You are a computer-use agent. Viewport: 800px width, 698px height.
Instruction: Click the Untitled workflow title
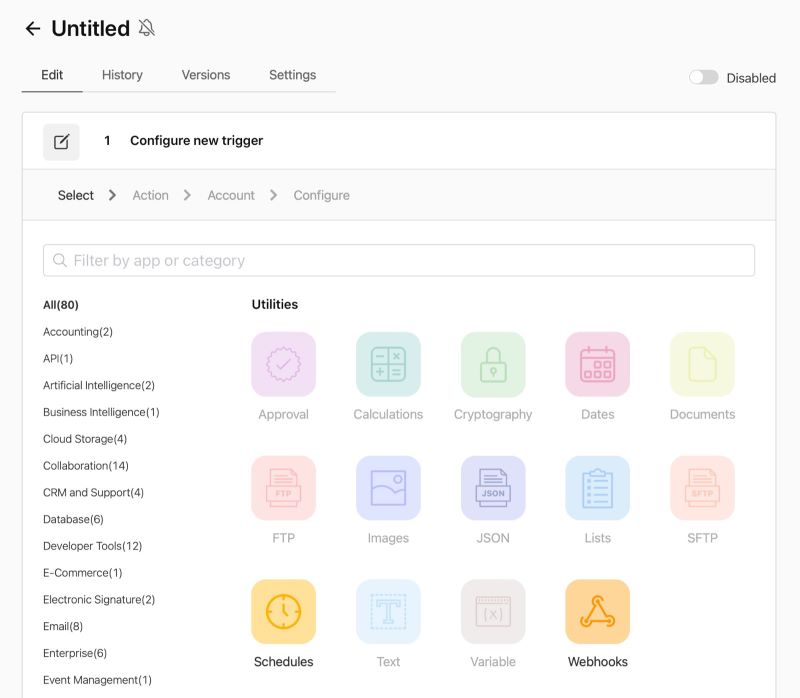coord(91,29)
